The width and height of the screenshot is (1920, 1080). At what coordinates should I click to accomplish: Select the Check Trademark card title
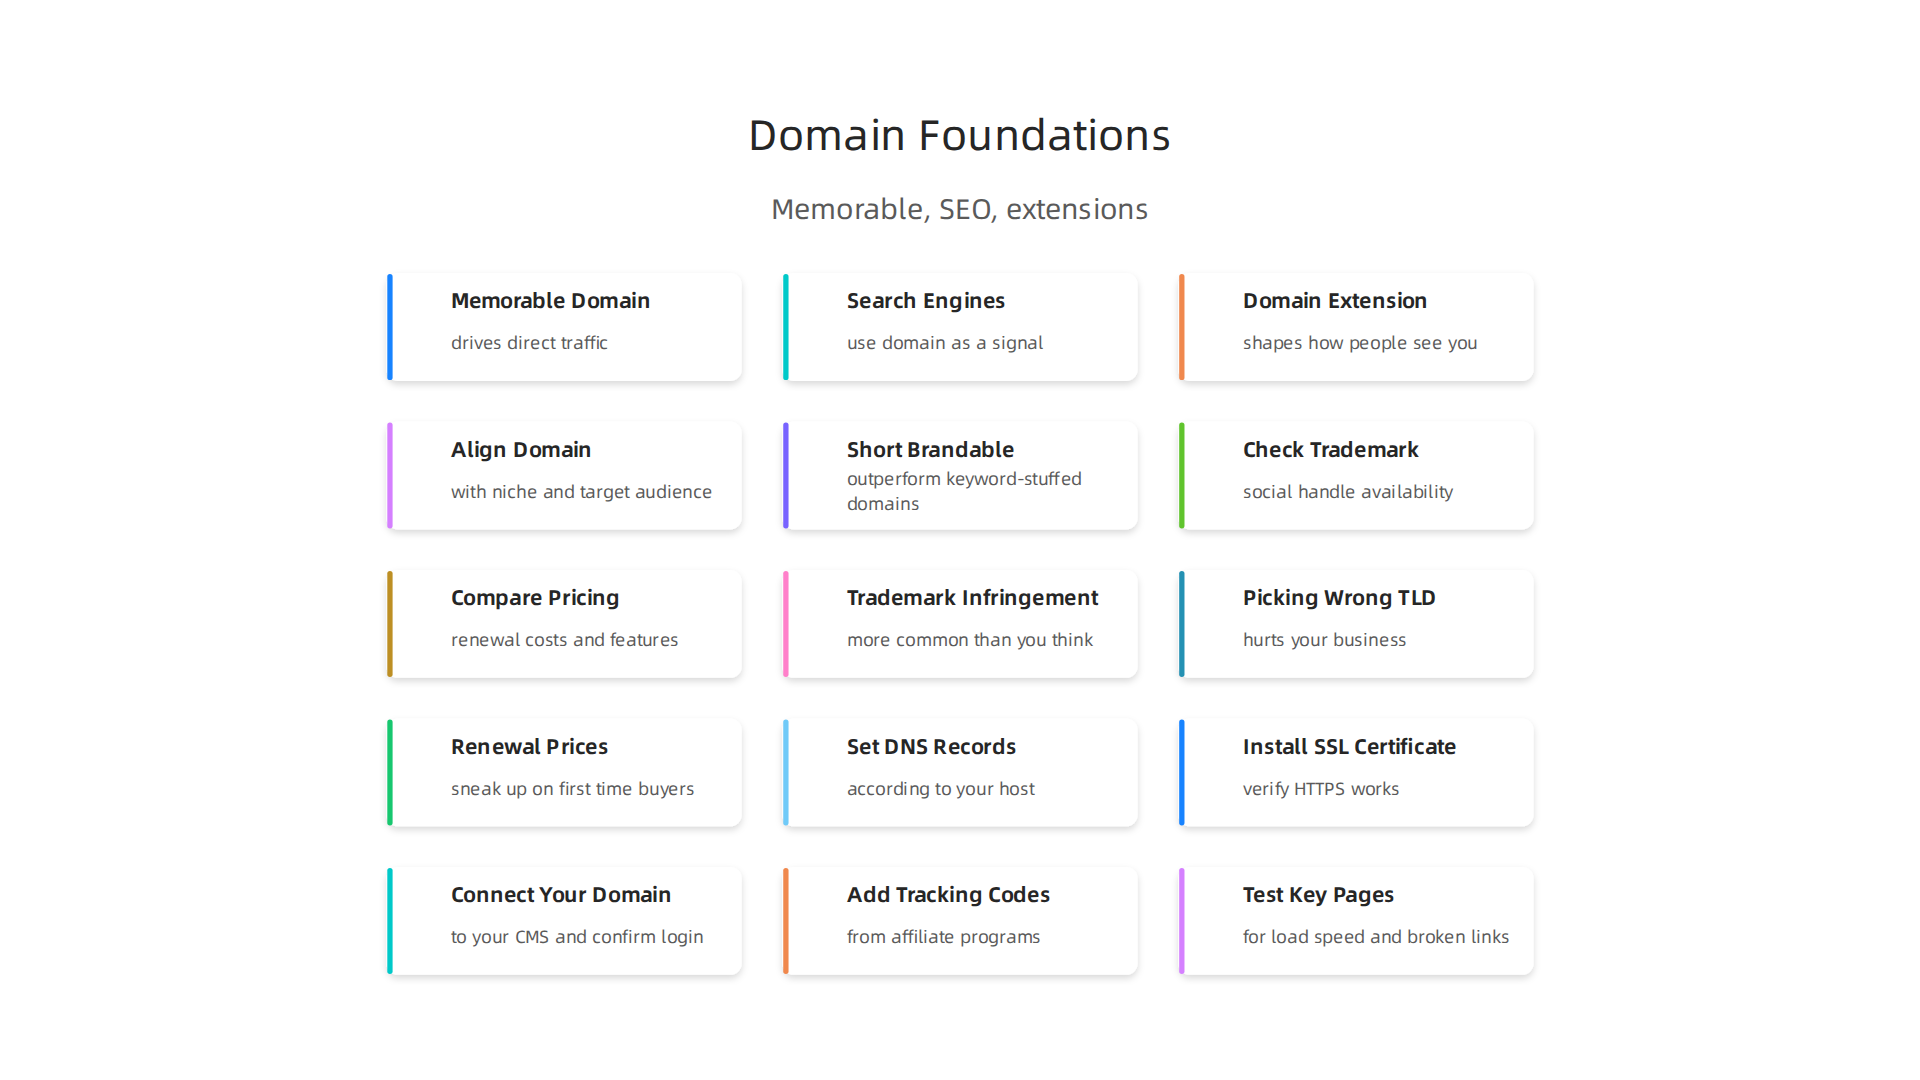[1330, 450]
